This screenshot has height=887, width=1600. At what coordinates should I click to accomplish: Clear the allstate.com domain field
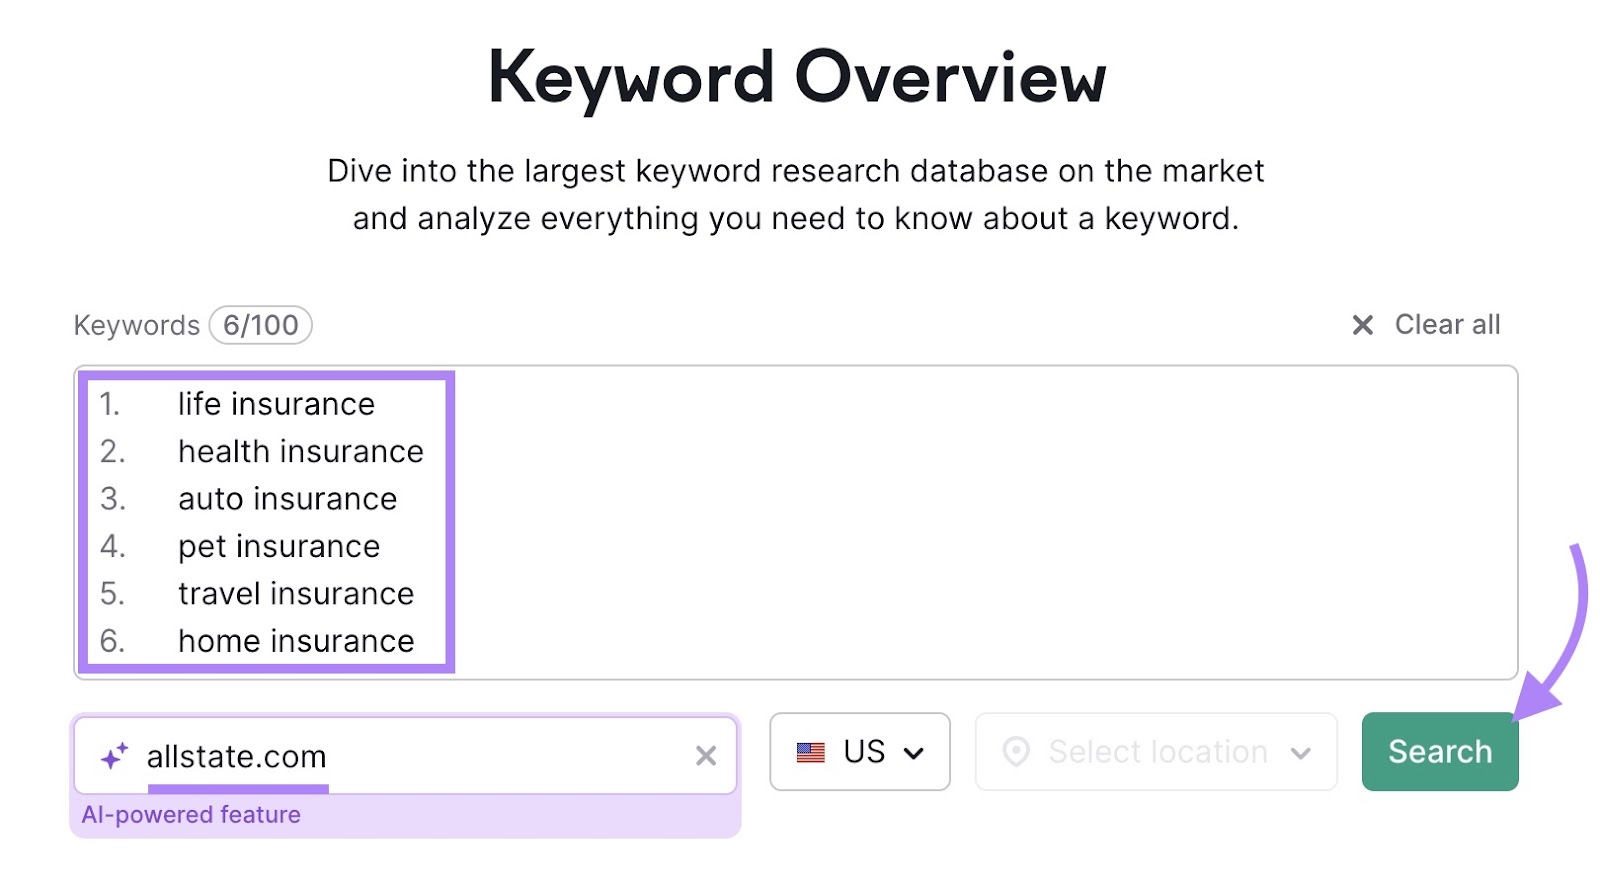[x=706, y=756]
